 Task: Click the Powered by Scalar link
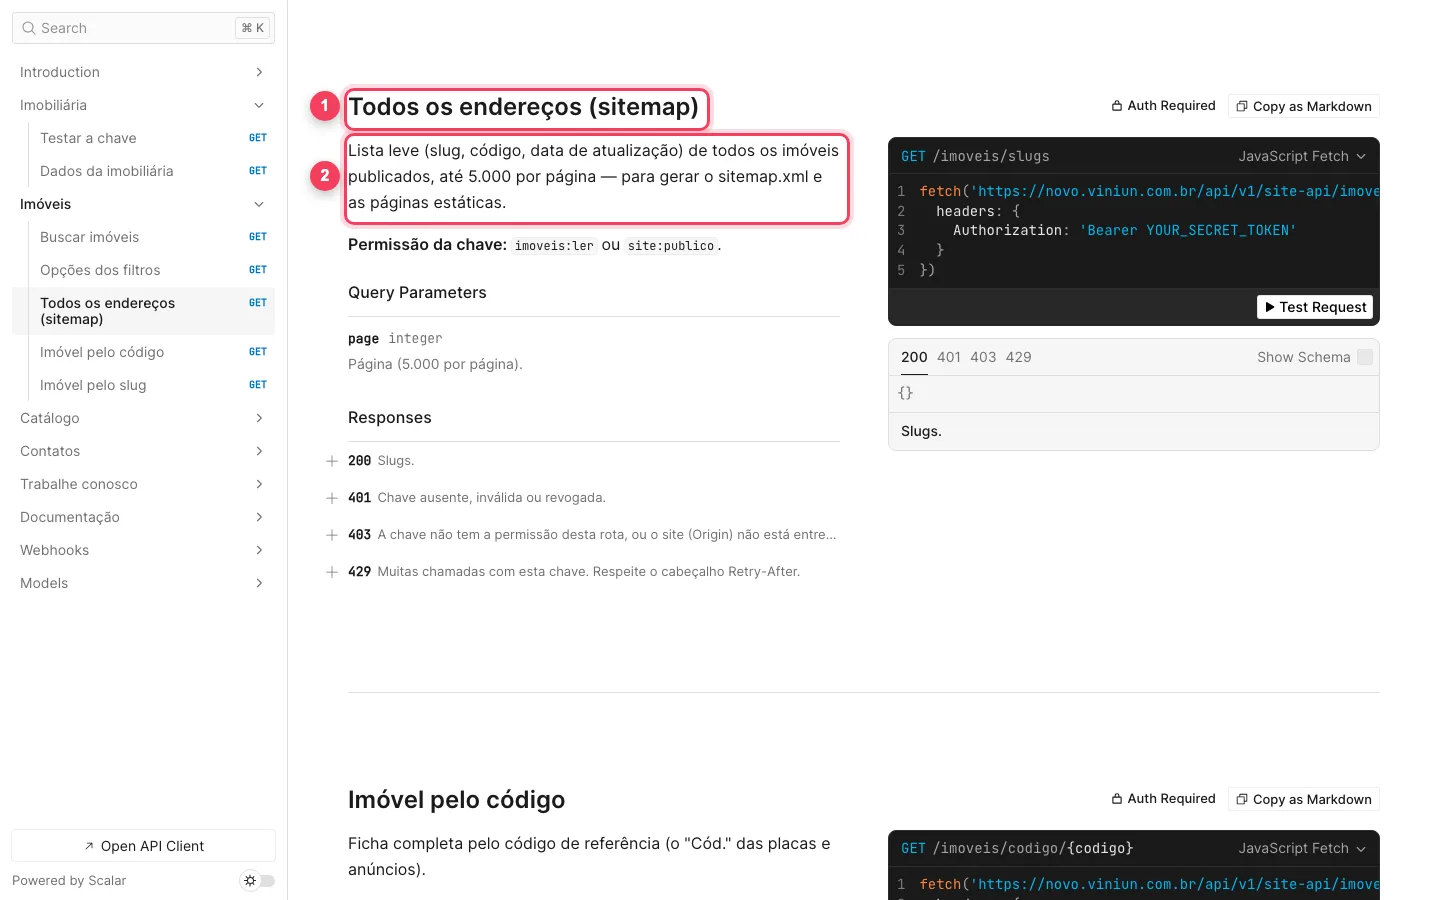69,881
